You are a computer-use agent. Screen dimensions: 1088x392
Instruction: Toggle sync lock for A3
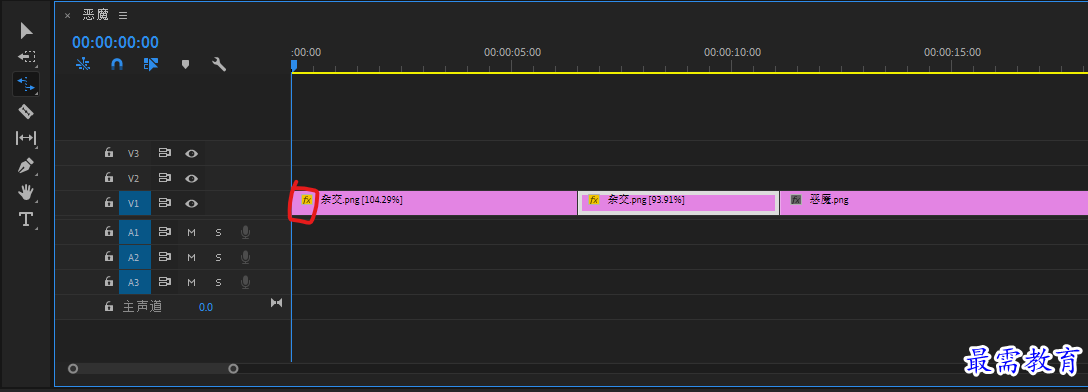click(164, 282)
